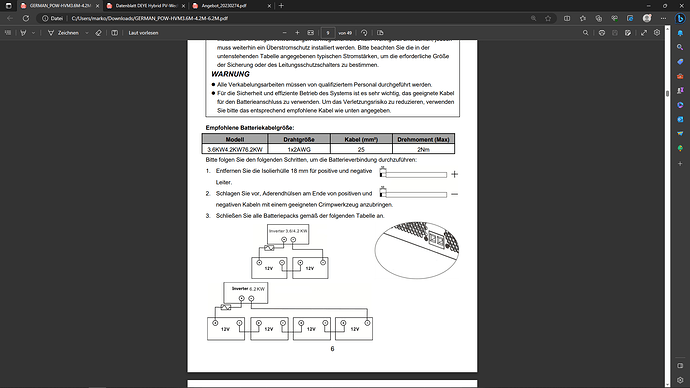The image size is (690, 388).
Task: Select the highlight tool in PDF toolbar
Action: [x=23, y=33]
